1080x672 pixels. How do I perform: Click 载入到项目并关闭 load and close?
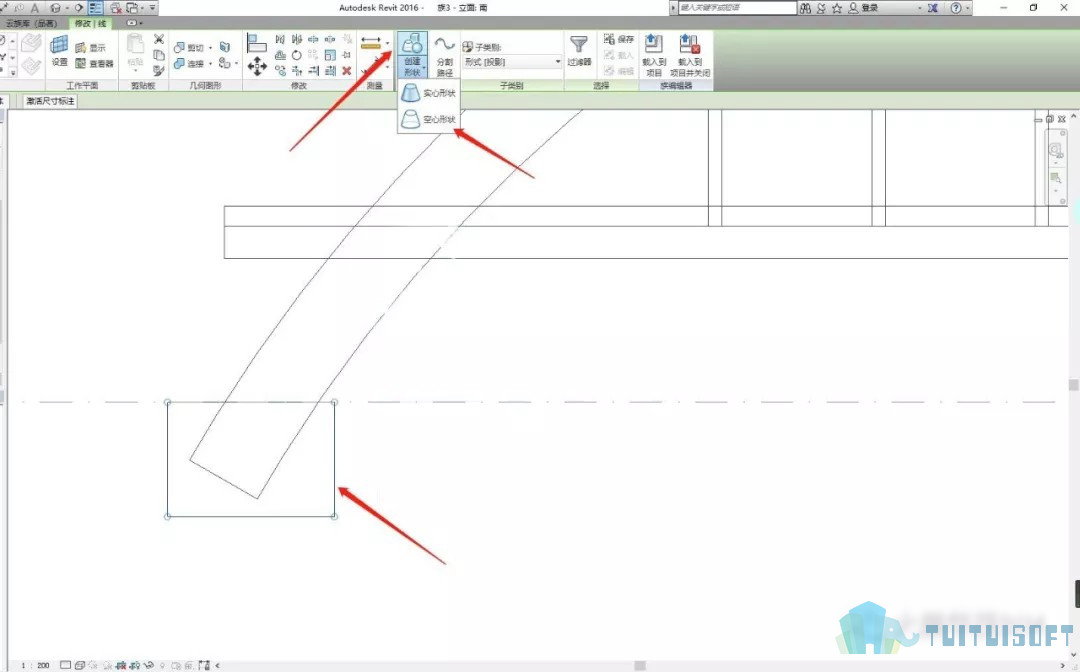[689, 54]
